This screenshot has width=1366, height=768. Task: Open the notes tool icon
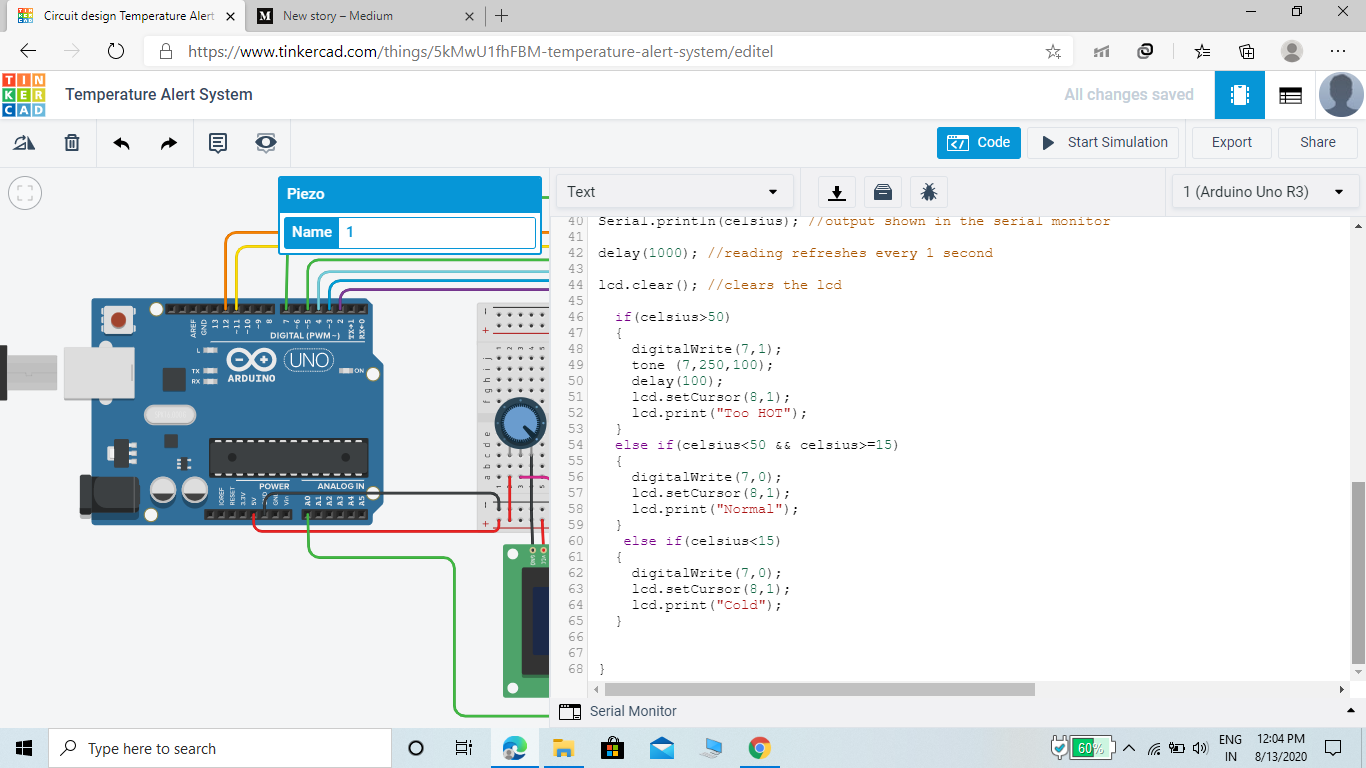click(x=217, y=143)
